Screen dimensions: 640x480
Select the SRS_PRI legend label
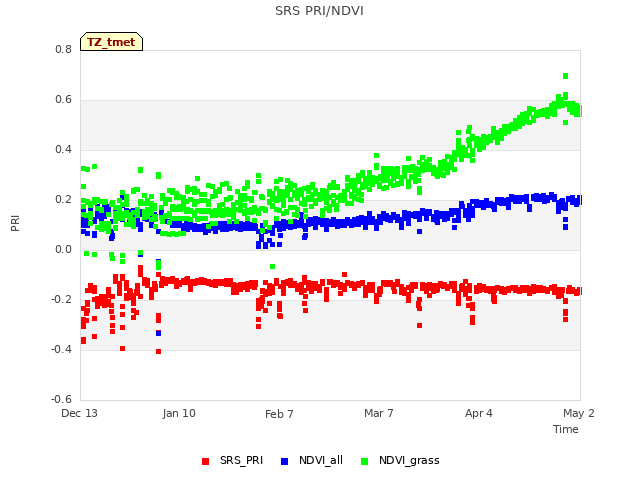(241, 460)
